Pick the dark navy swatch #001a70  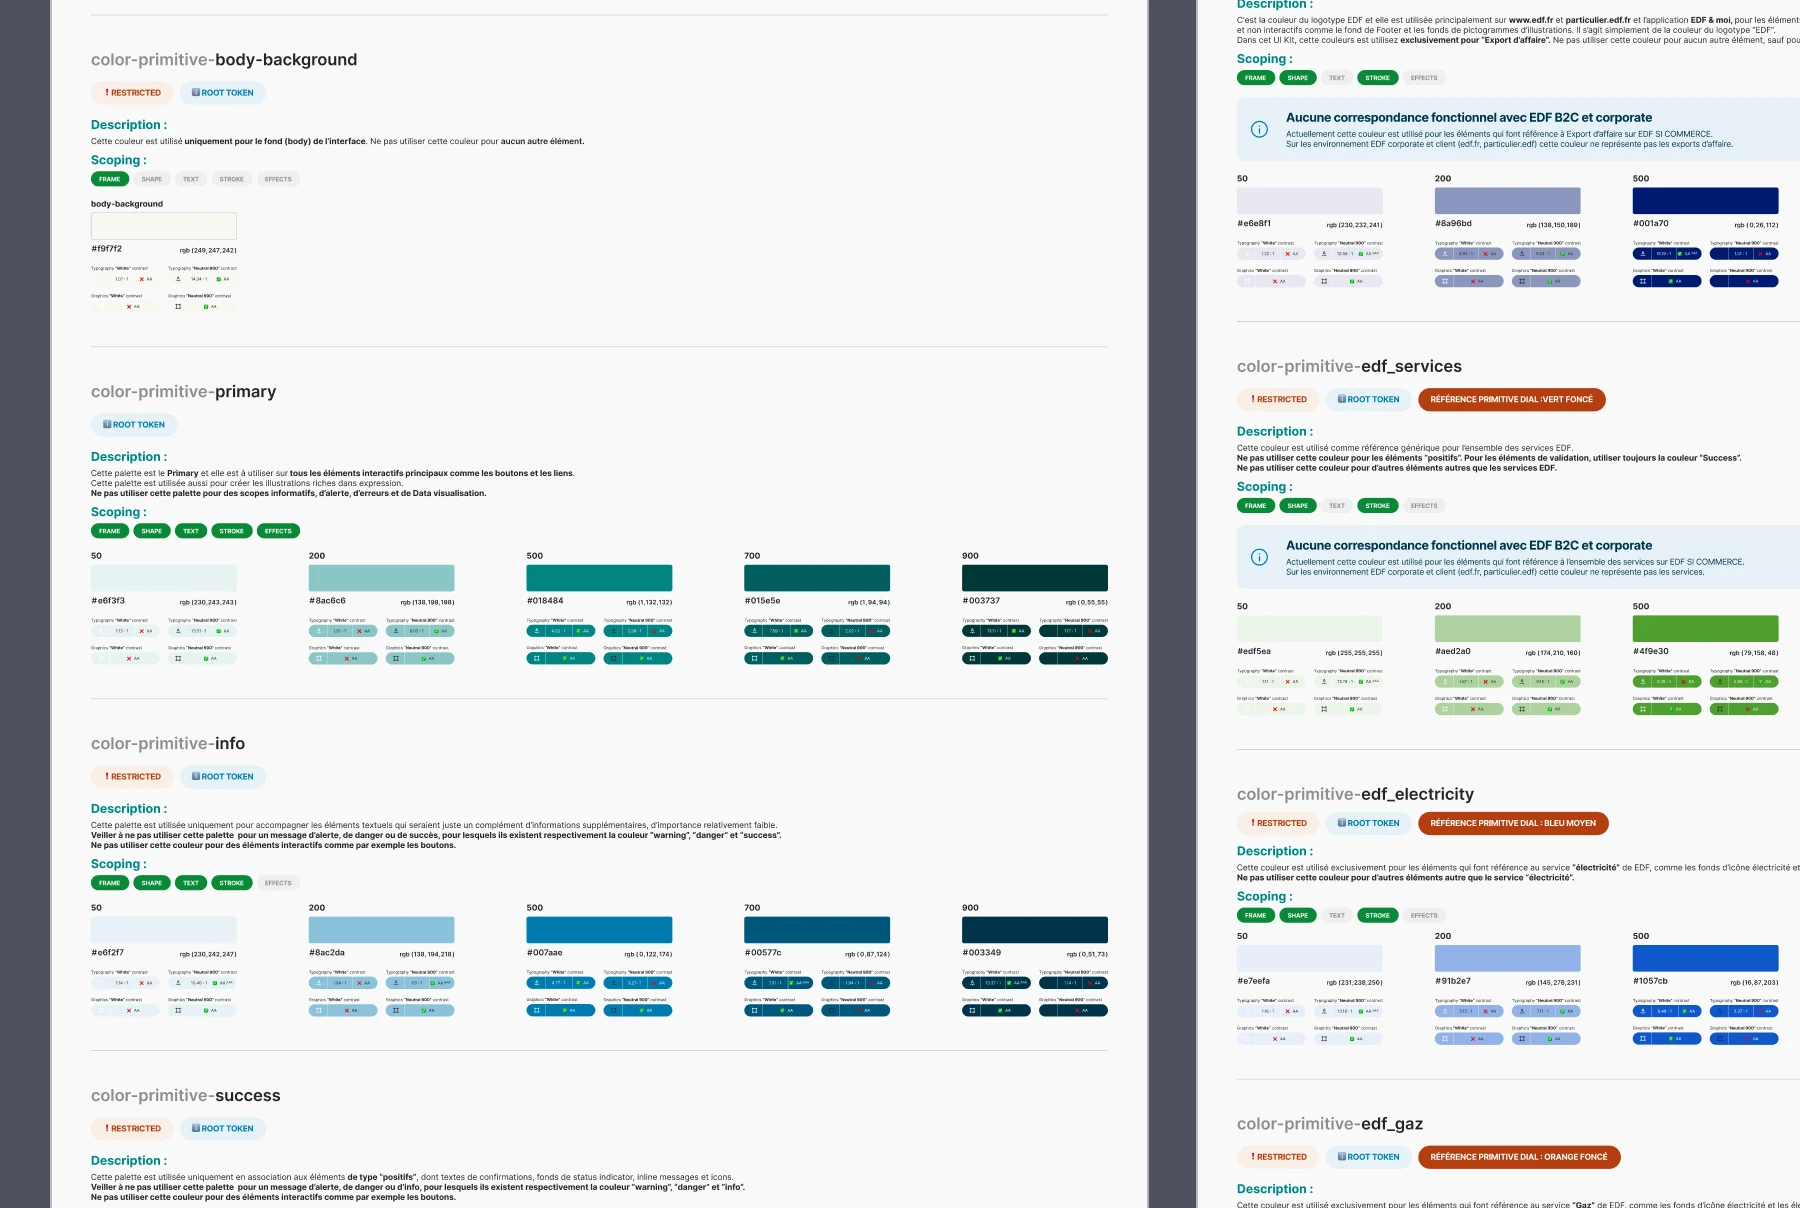[x=1706, y=200]
